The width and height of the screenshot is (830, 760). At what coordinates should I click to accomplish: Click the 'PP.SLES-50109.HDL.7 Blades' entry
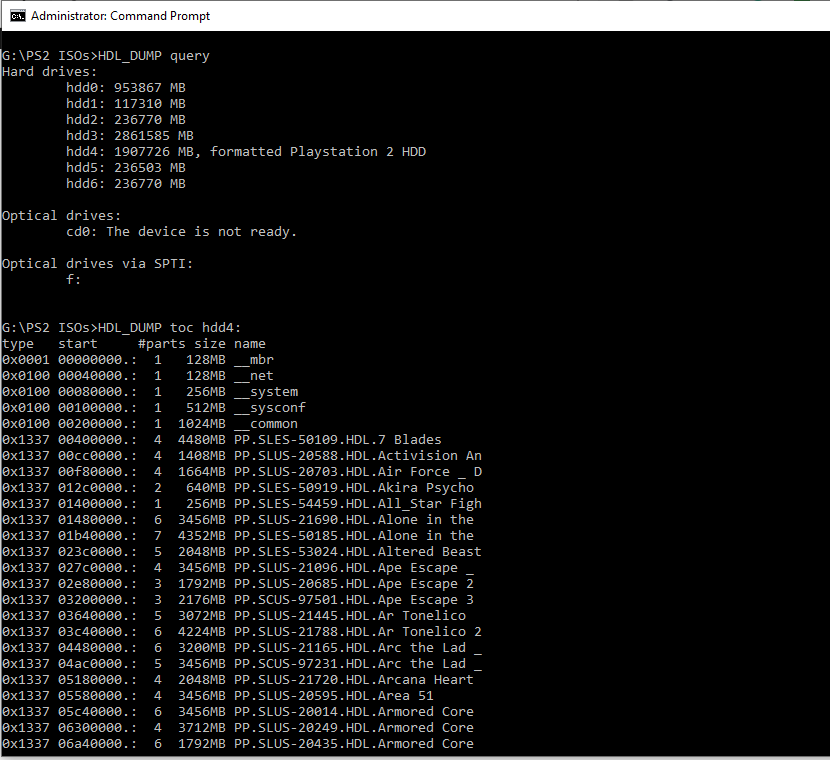pyautogui.click(x=338, y=440)
